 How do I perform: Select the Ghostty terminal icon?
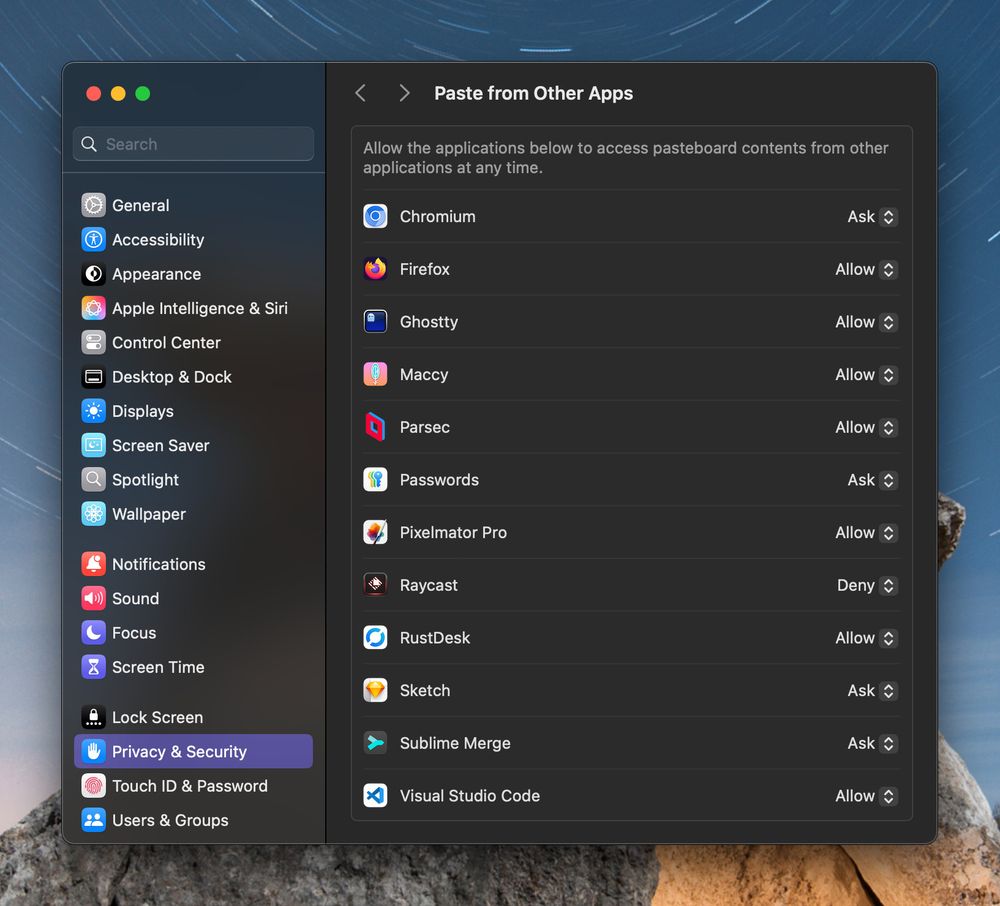click(x=375, y=321)
